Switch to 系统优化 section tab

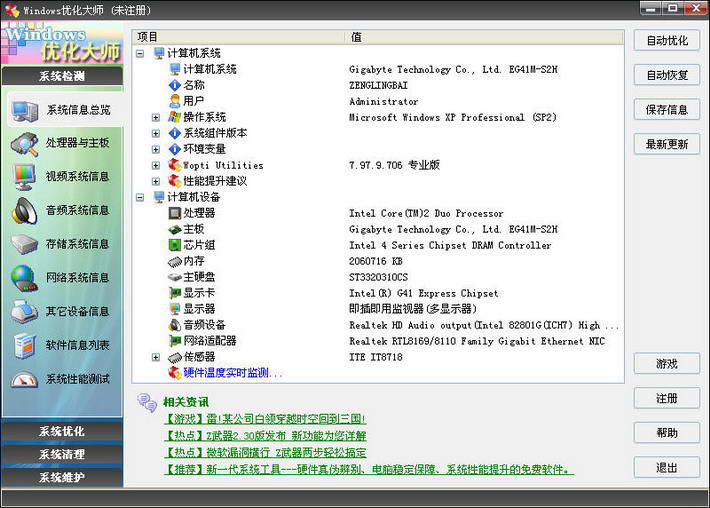coord(62,432)
